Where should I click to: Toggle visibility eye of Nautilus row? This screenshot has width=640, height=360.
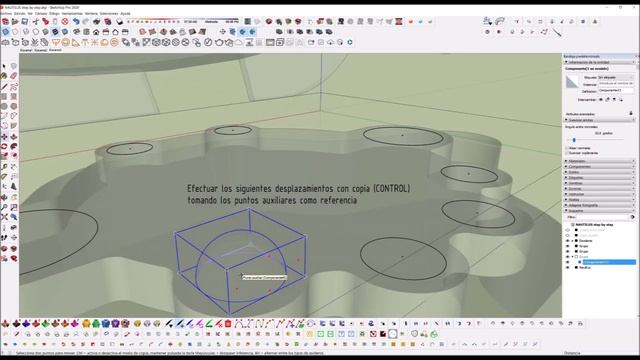pos(567,267)
